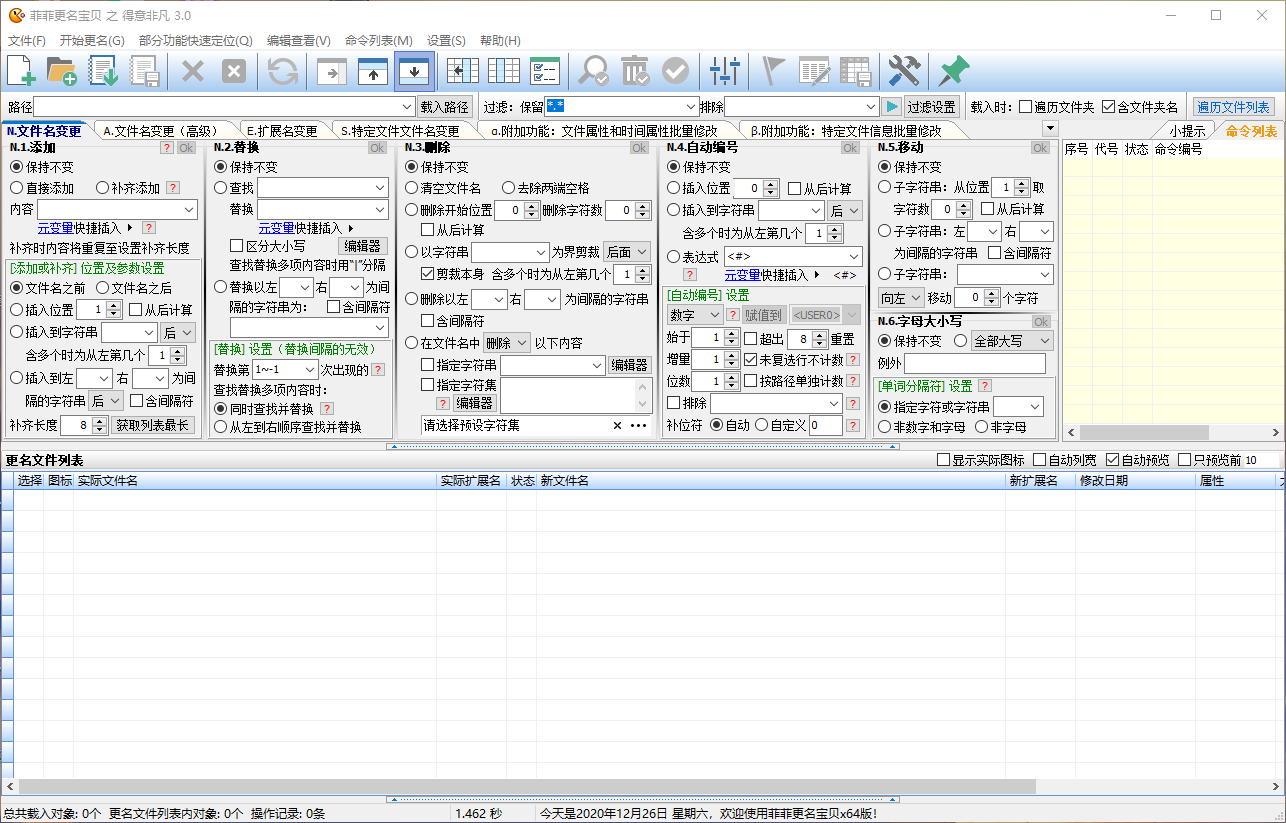1286x823 pixels.
Task: Click the table columns toolbar icon
Action: click(x=503, y=71)
